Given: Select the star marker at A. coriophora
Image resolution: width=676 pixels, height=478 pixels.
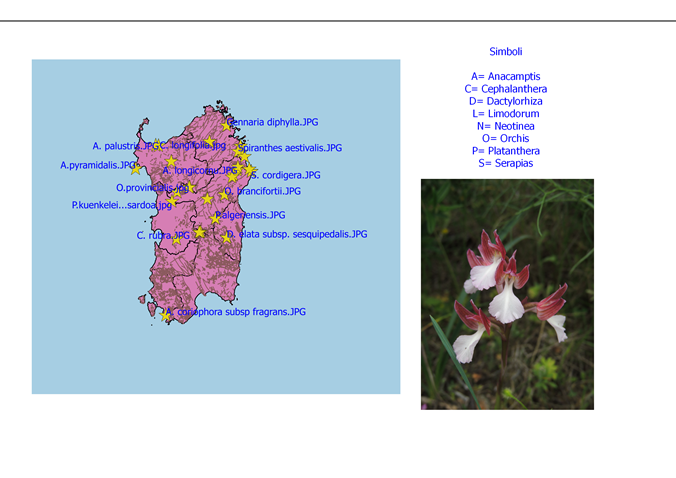Looking at the screenshot, I should tap(166, 315).
